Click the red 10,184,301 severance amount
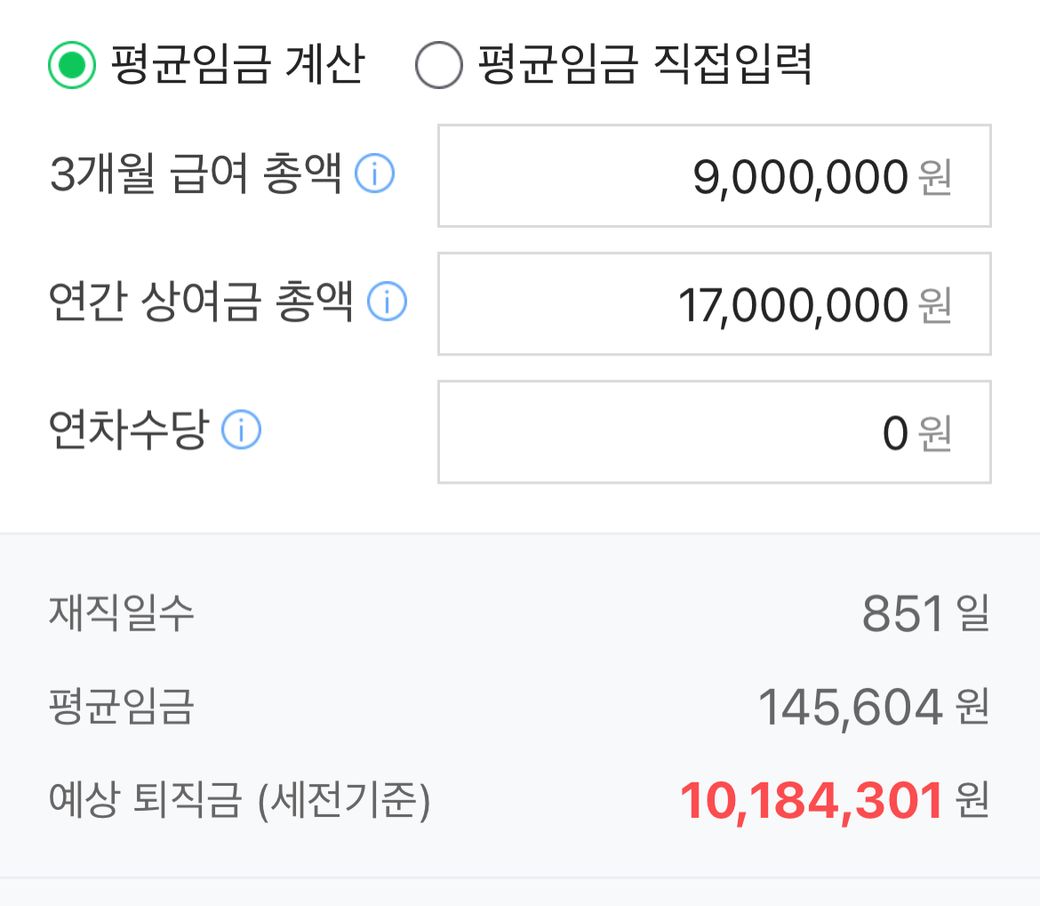Screen dimensions: 1040x906 pyautogui.click(x=811, y=801)
